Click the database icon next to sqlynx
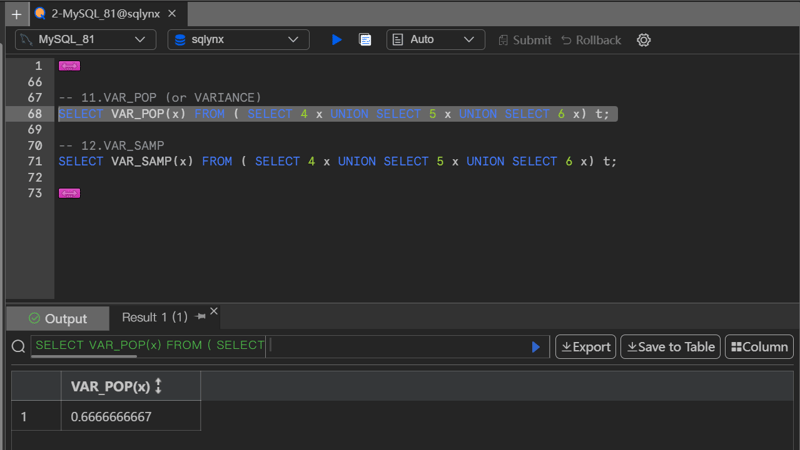The width and height of the screenshot is (800, 450). [x=180, y=40]
